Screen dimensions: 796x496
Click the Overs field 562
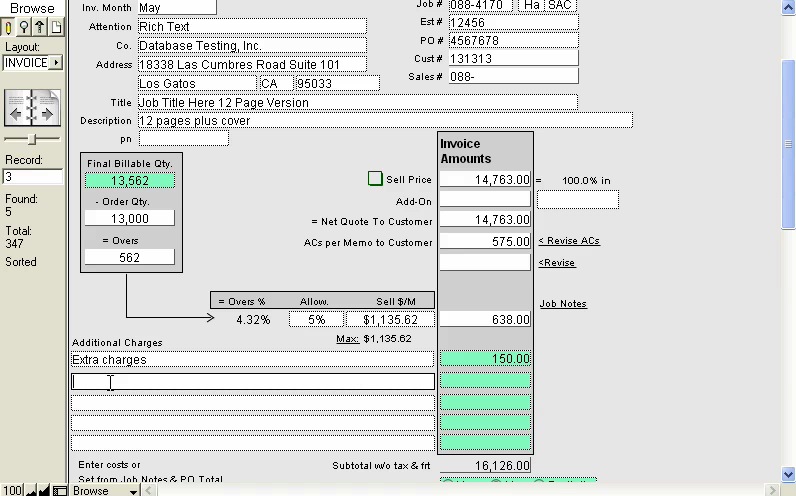[130, 257]
